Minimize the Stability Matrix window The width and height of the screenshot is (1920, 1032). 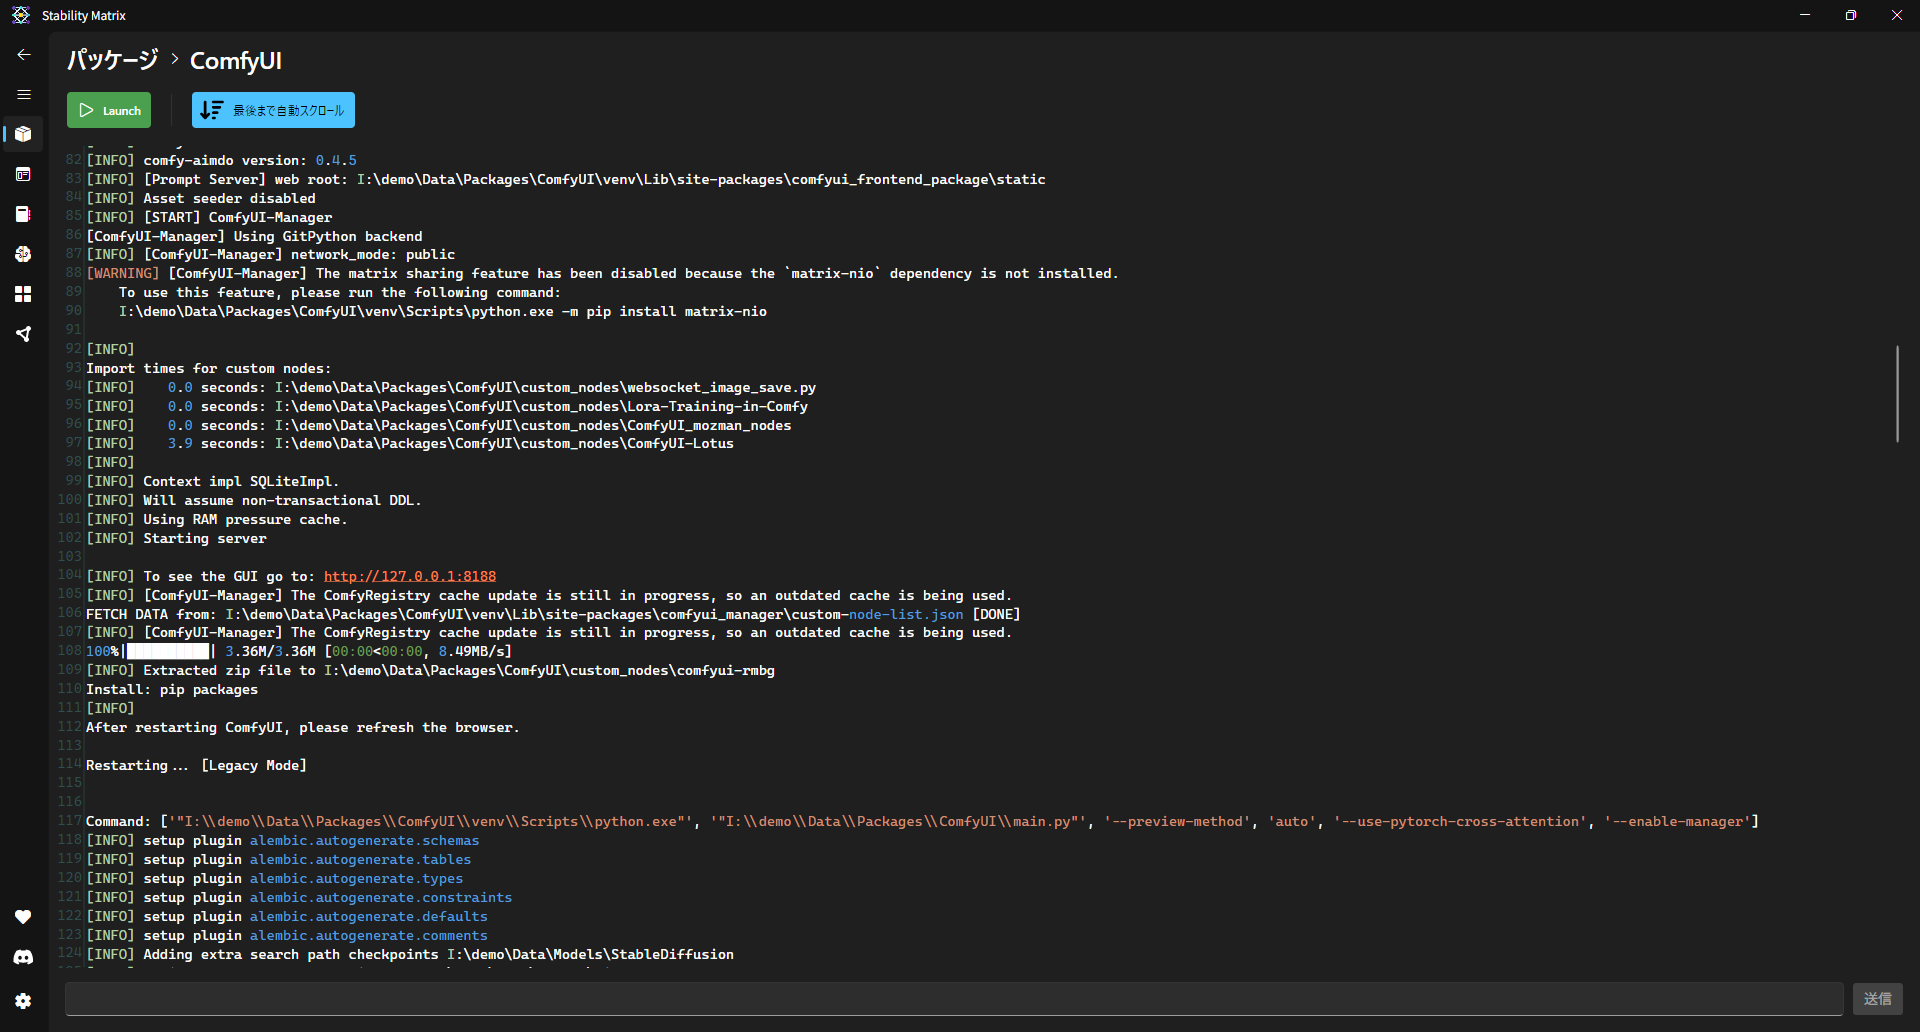[x=1805, y=15]
